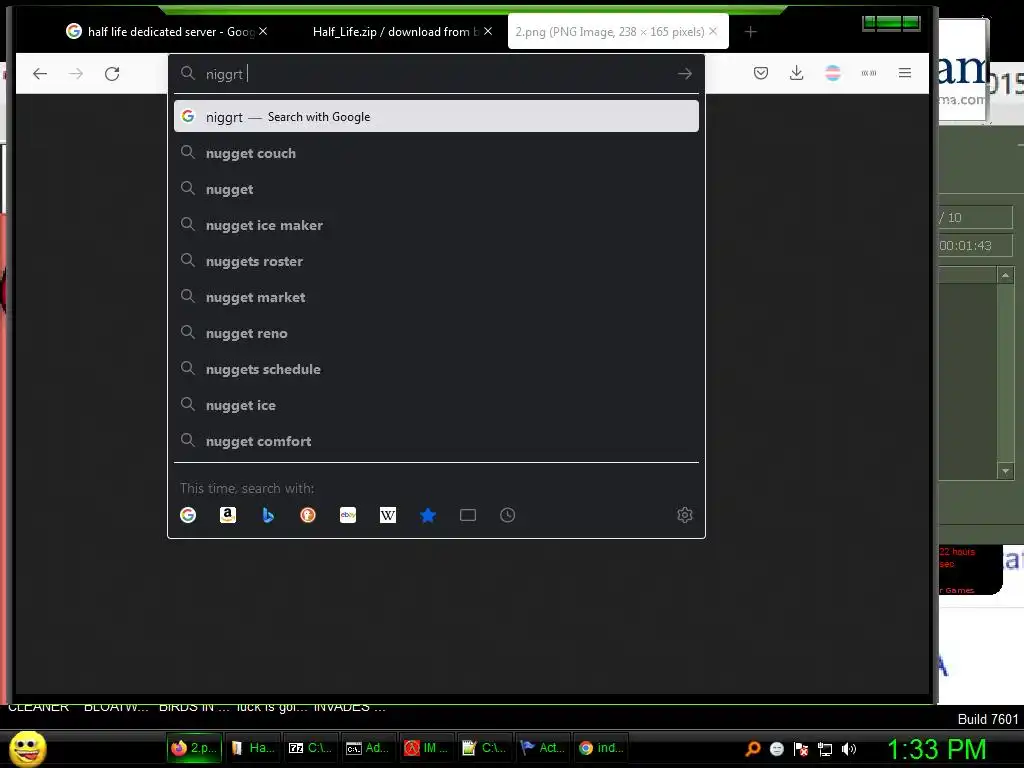Search this time with Amazon

tap(228, 515)
